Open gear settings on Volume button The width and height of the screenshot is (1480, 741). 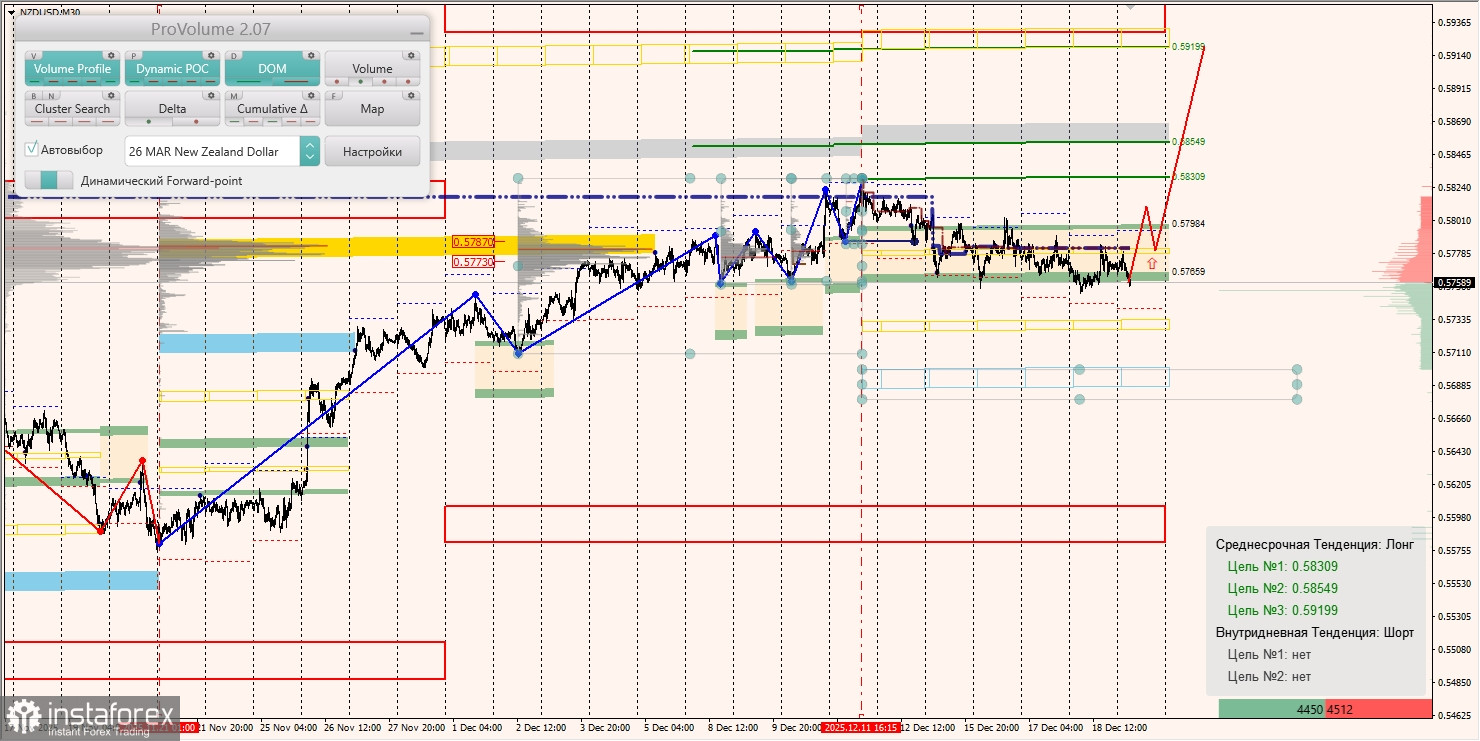411,56
